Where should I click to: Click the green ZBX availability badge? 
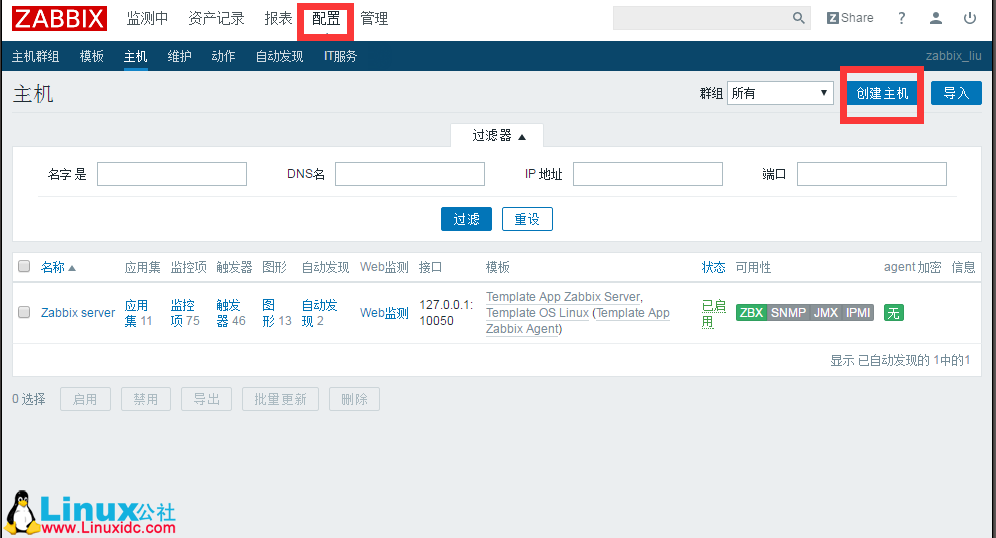(x=751, y=313)
